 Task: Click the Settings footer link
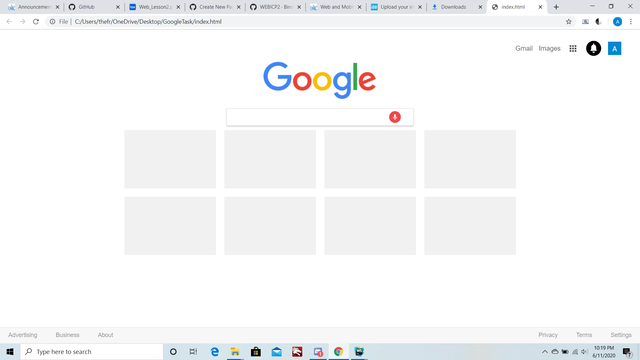coord(621,335)
